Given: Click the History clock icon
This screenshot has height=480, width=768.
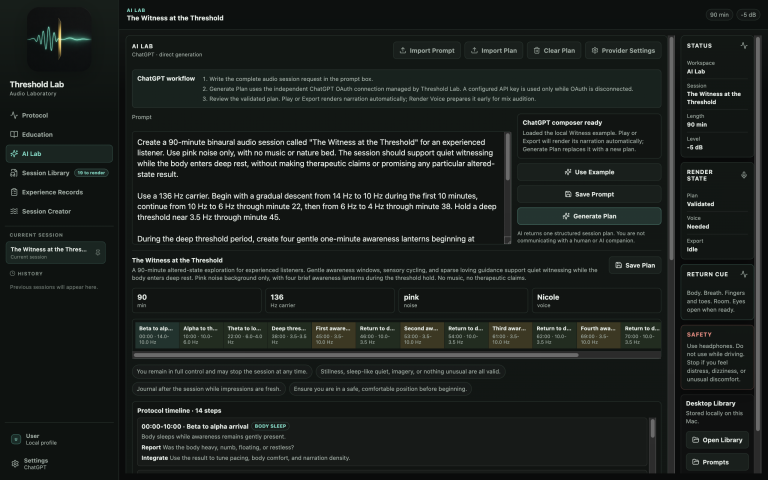Looking at the screenshot, I should tap(13, 274).
